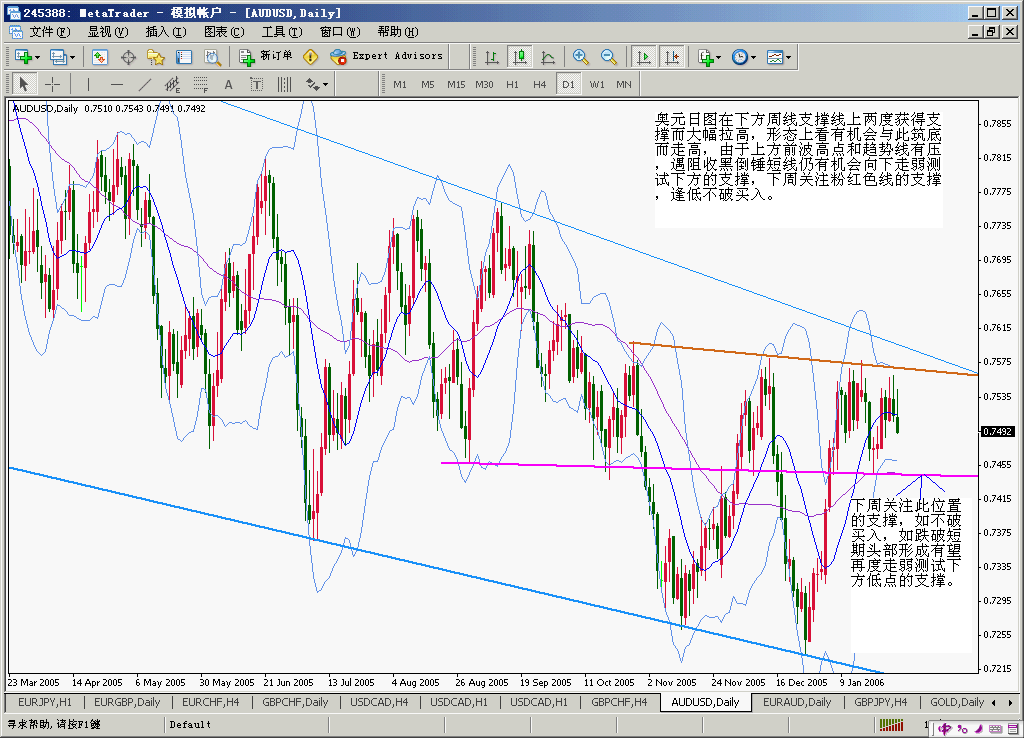The width and height of the screenshot is (1024, 738).
Task: Click the Templates icon
Action: pyautogui.click(x=775, y=57)
